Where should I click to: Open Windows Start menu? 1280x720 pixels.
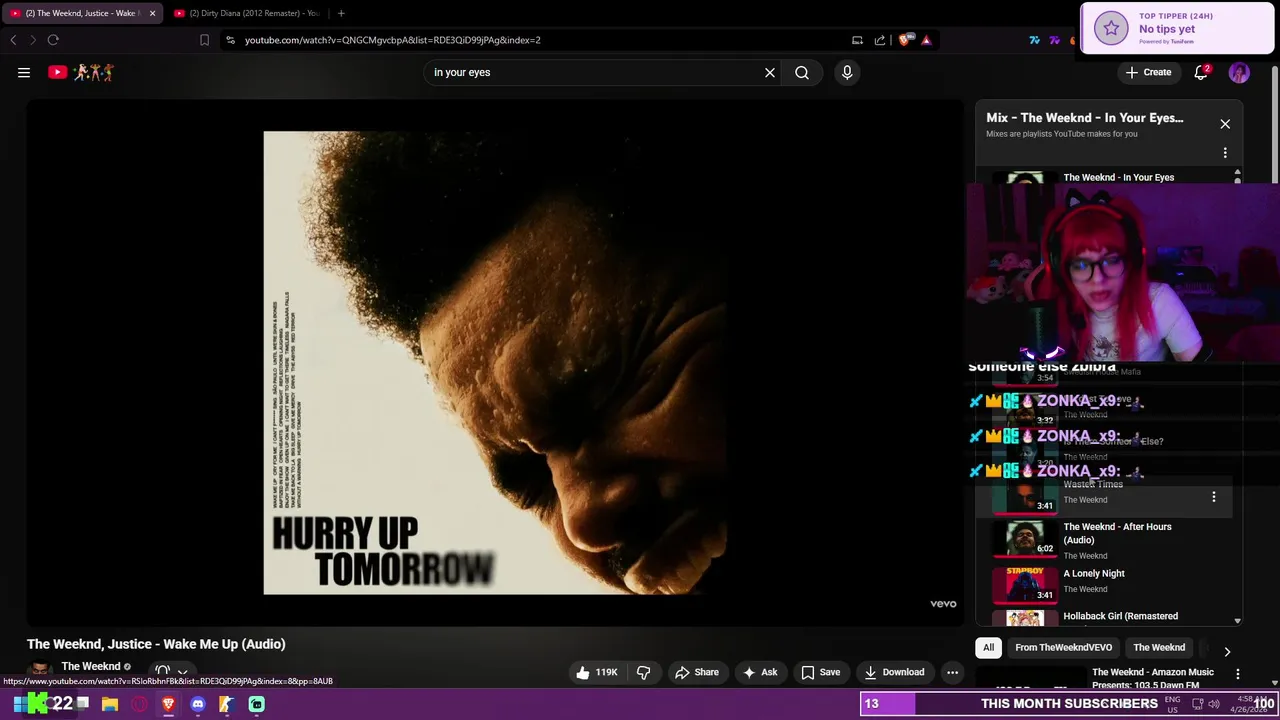click(19, 704)
